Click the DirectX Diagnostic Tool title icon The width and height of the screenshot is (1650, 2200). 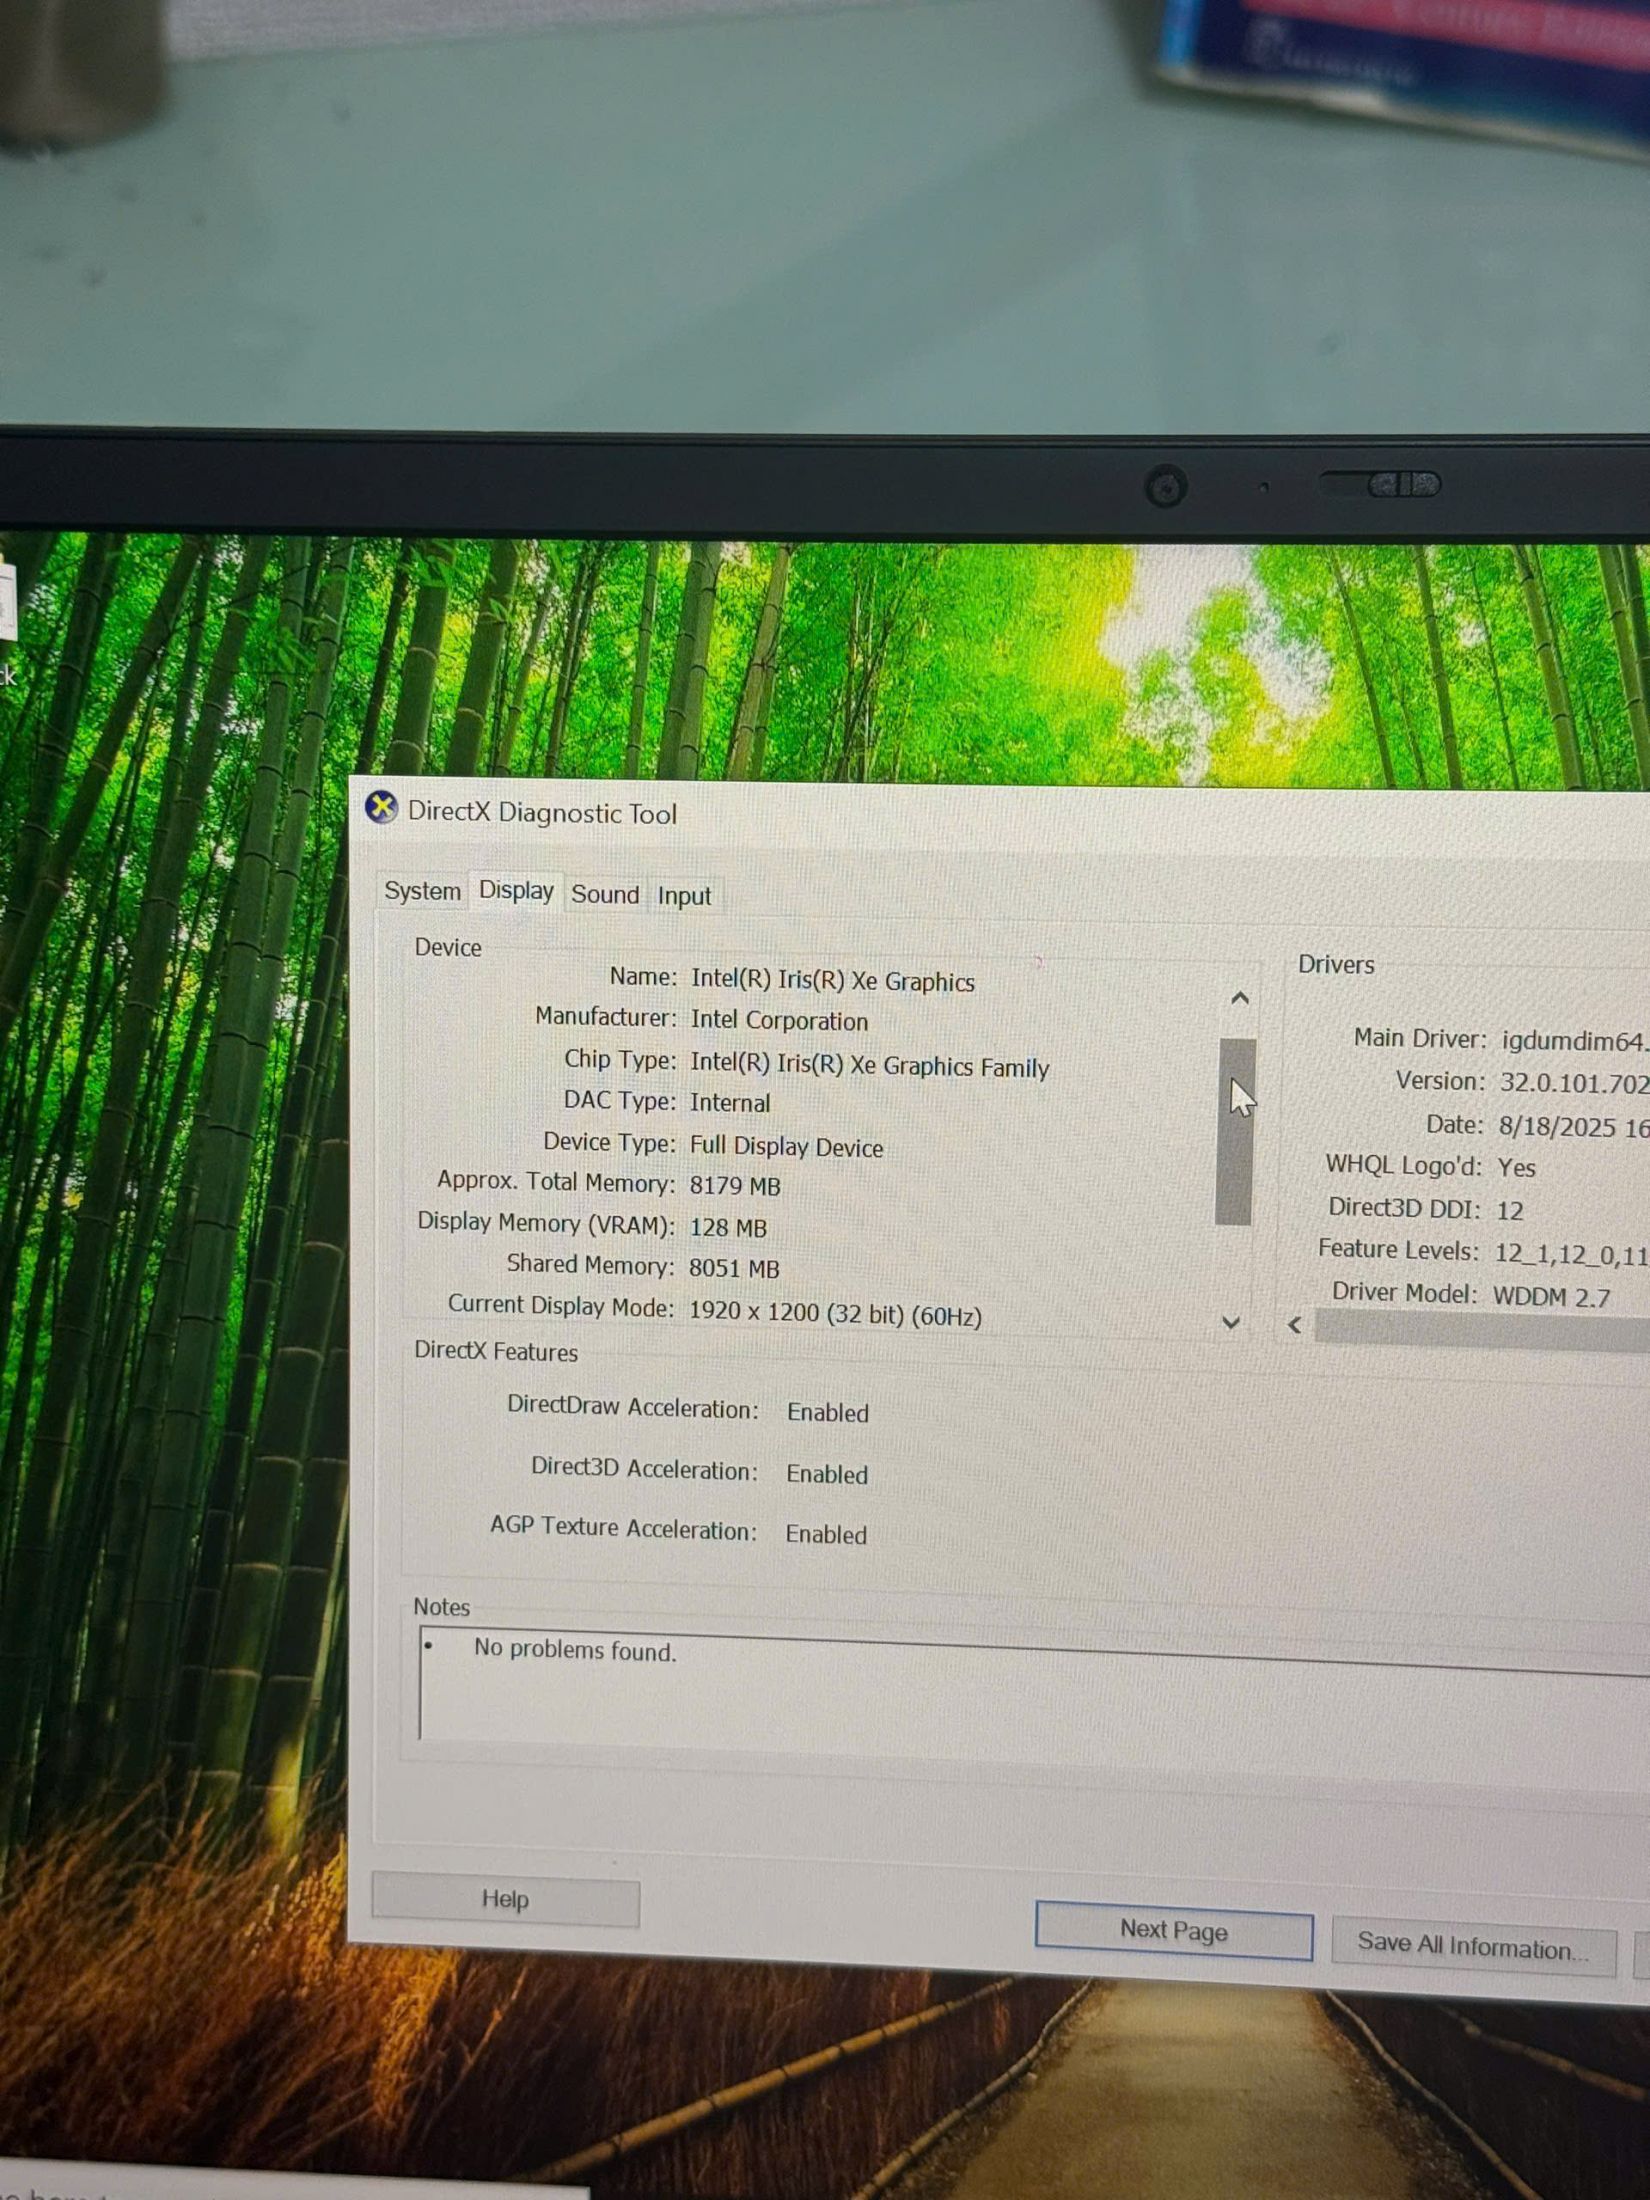click(x=381, y=807)
